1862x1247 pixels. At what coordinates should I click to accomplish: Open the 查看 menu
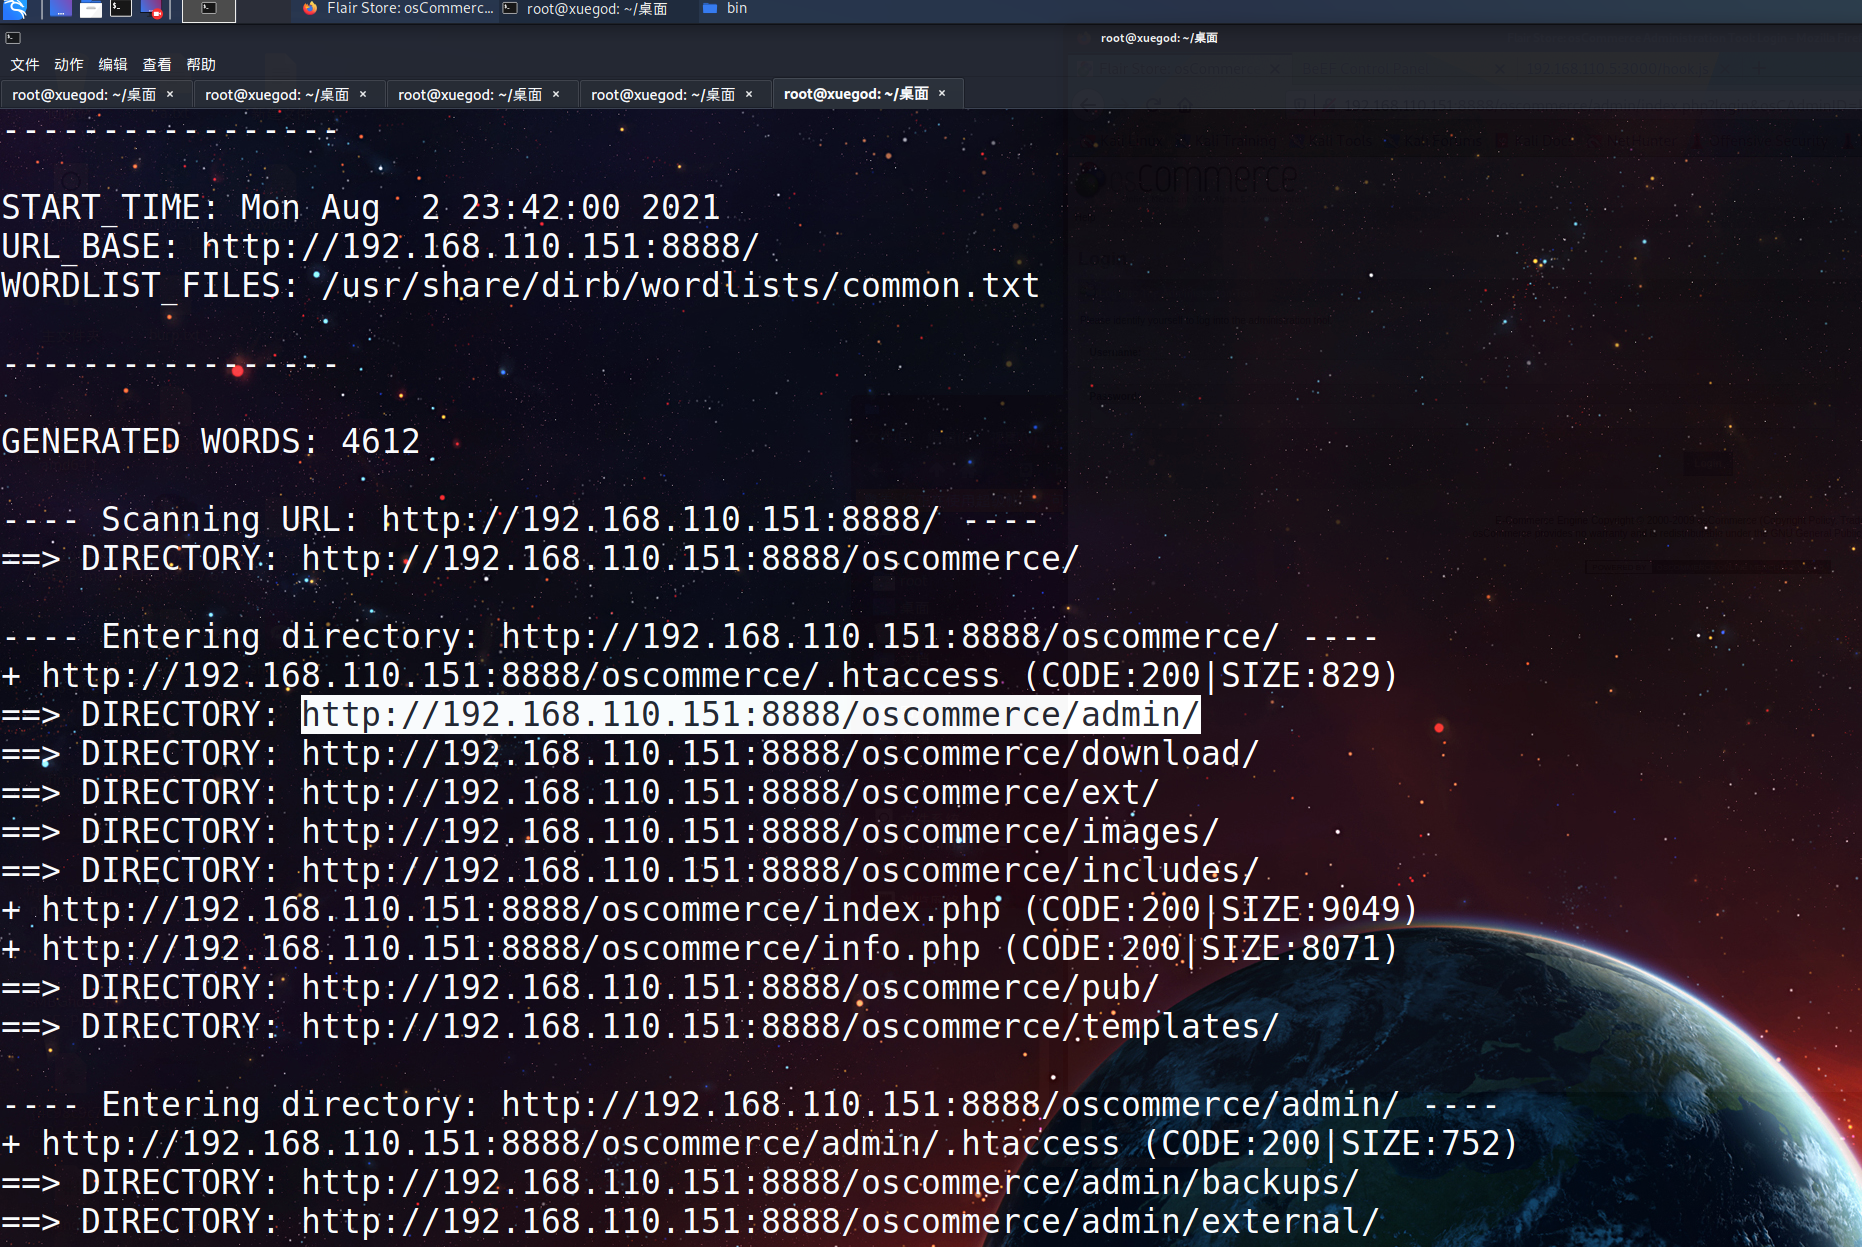157,65
